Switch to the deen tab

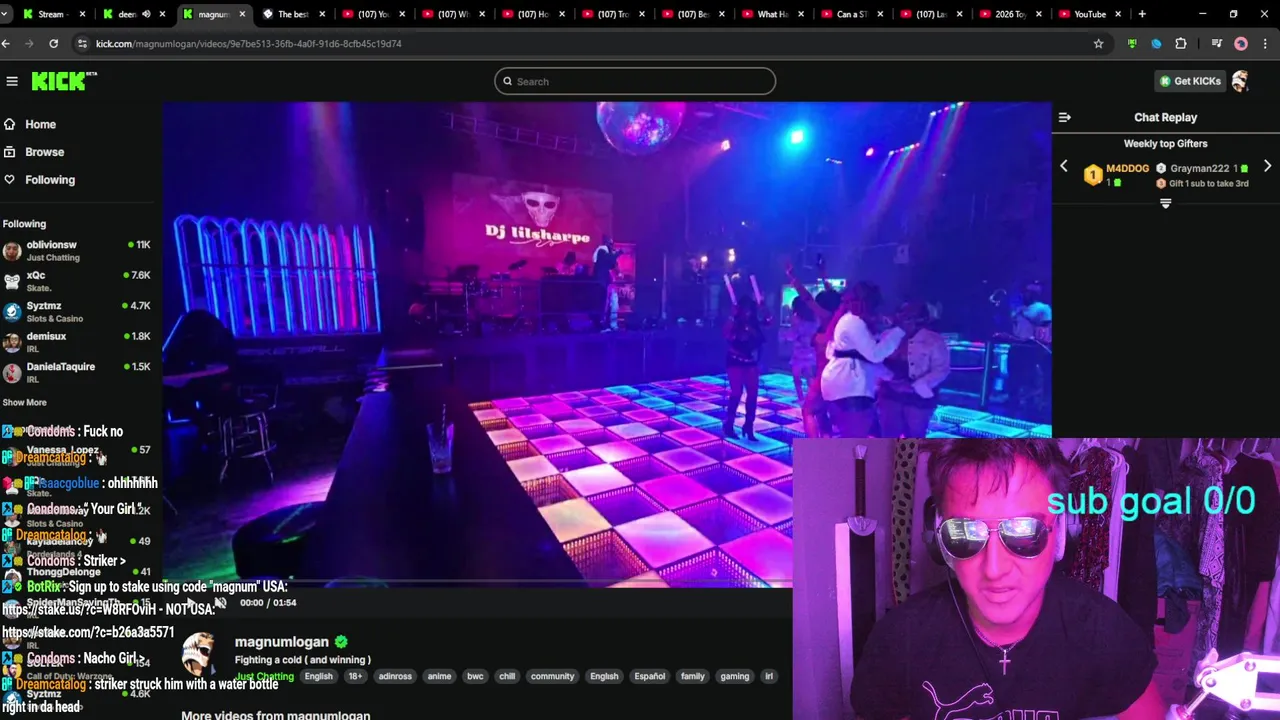tap(135, 14)
